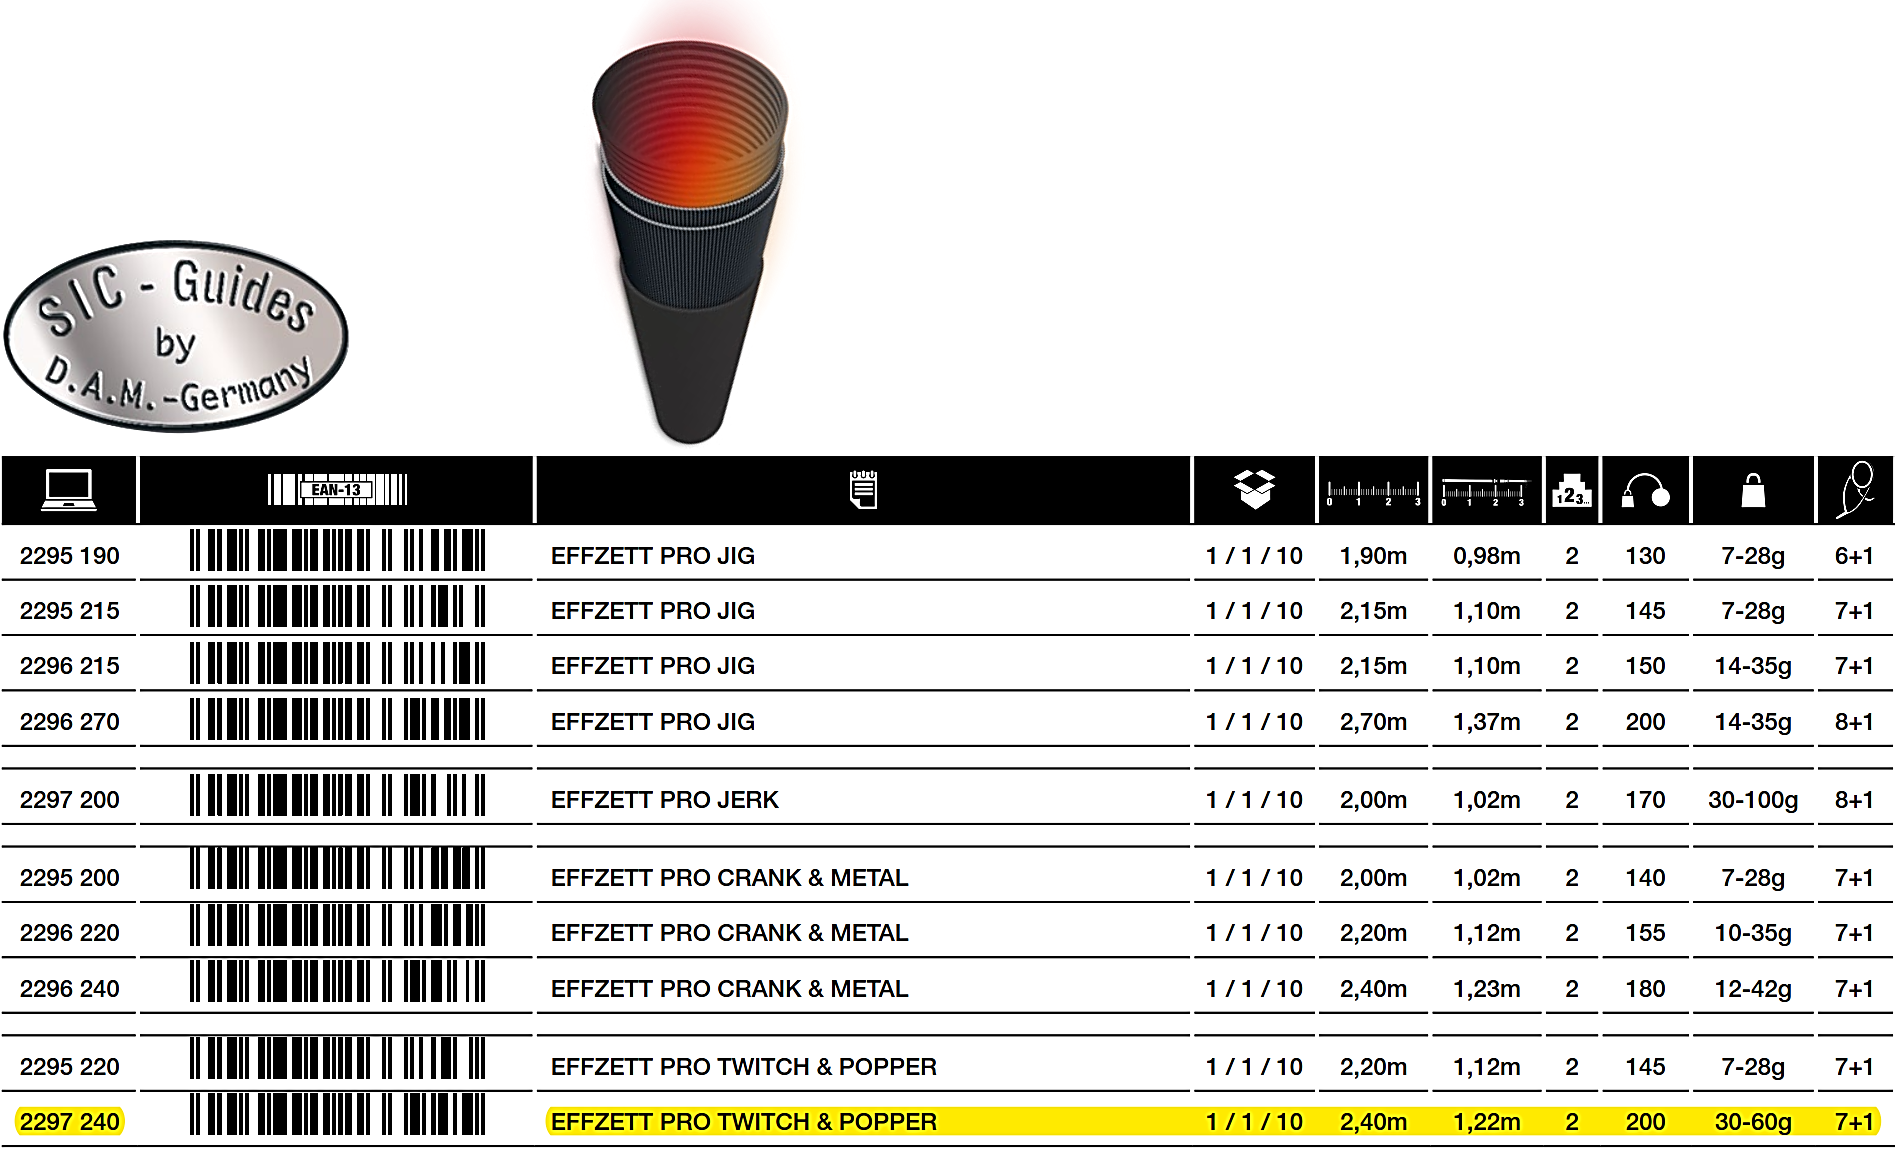The image size is (1895, 1149).
Task: Click the highlighted 2297 240 article number
Action: coord(69,1122)
